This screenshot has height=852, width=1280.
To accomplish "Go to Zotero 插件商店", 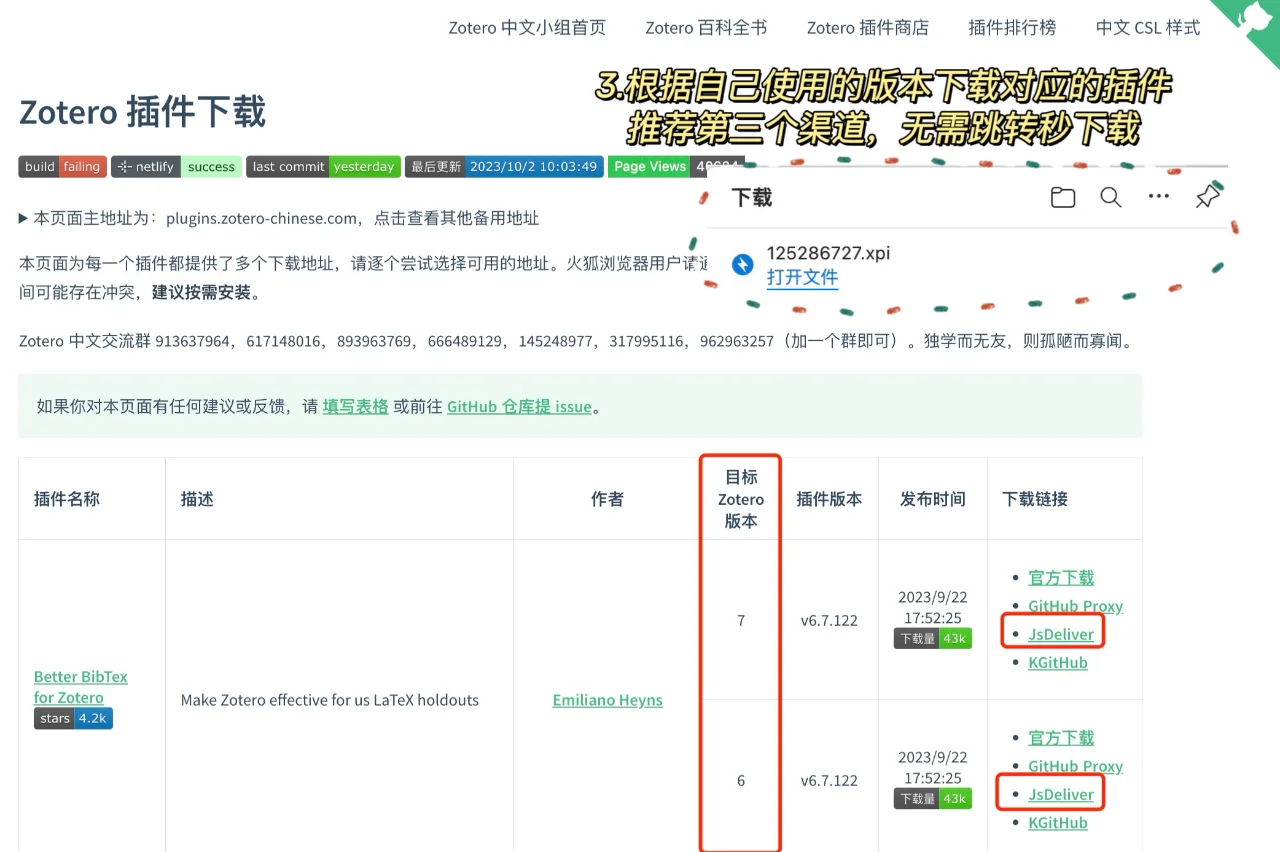I will tap(868, 27).
